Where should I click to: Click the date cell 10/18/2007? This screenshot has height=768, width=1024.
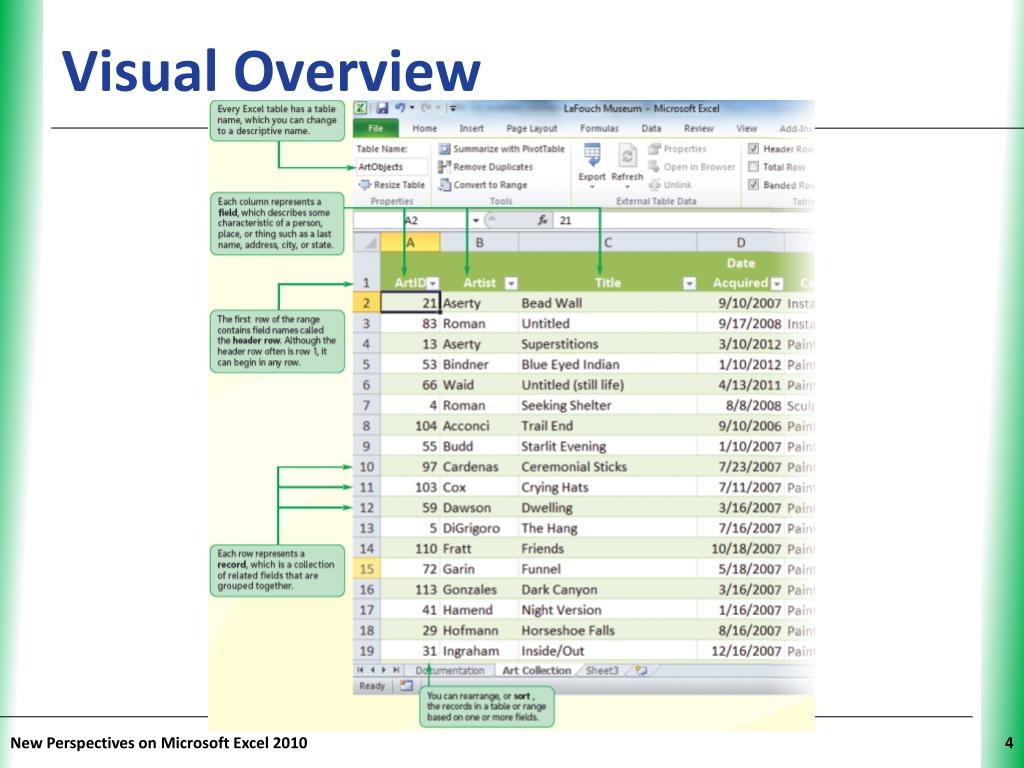[741, 549]
